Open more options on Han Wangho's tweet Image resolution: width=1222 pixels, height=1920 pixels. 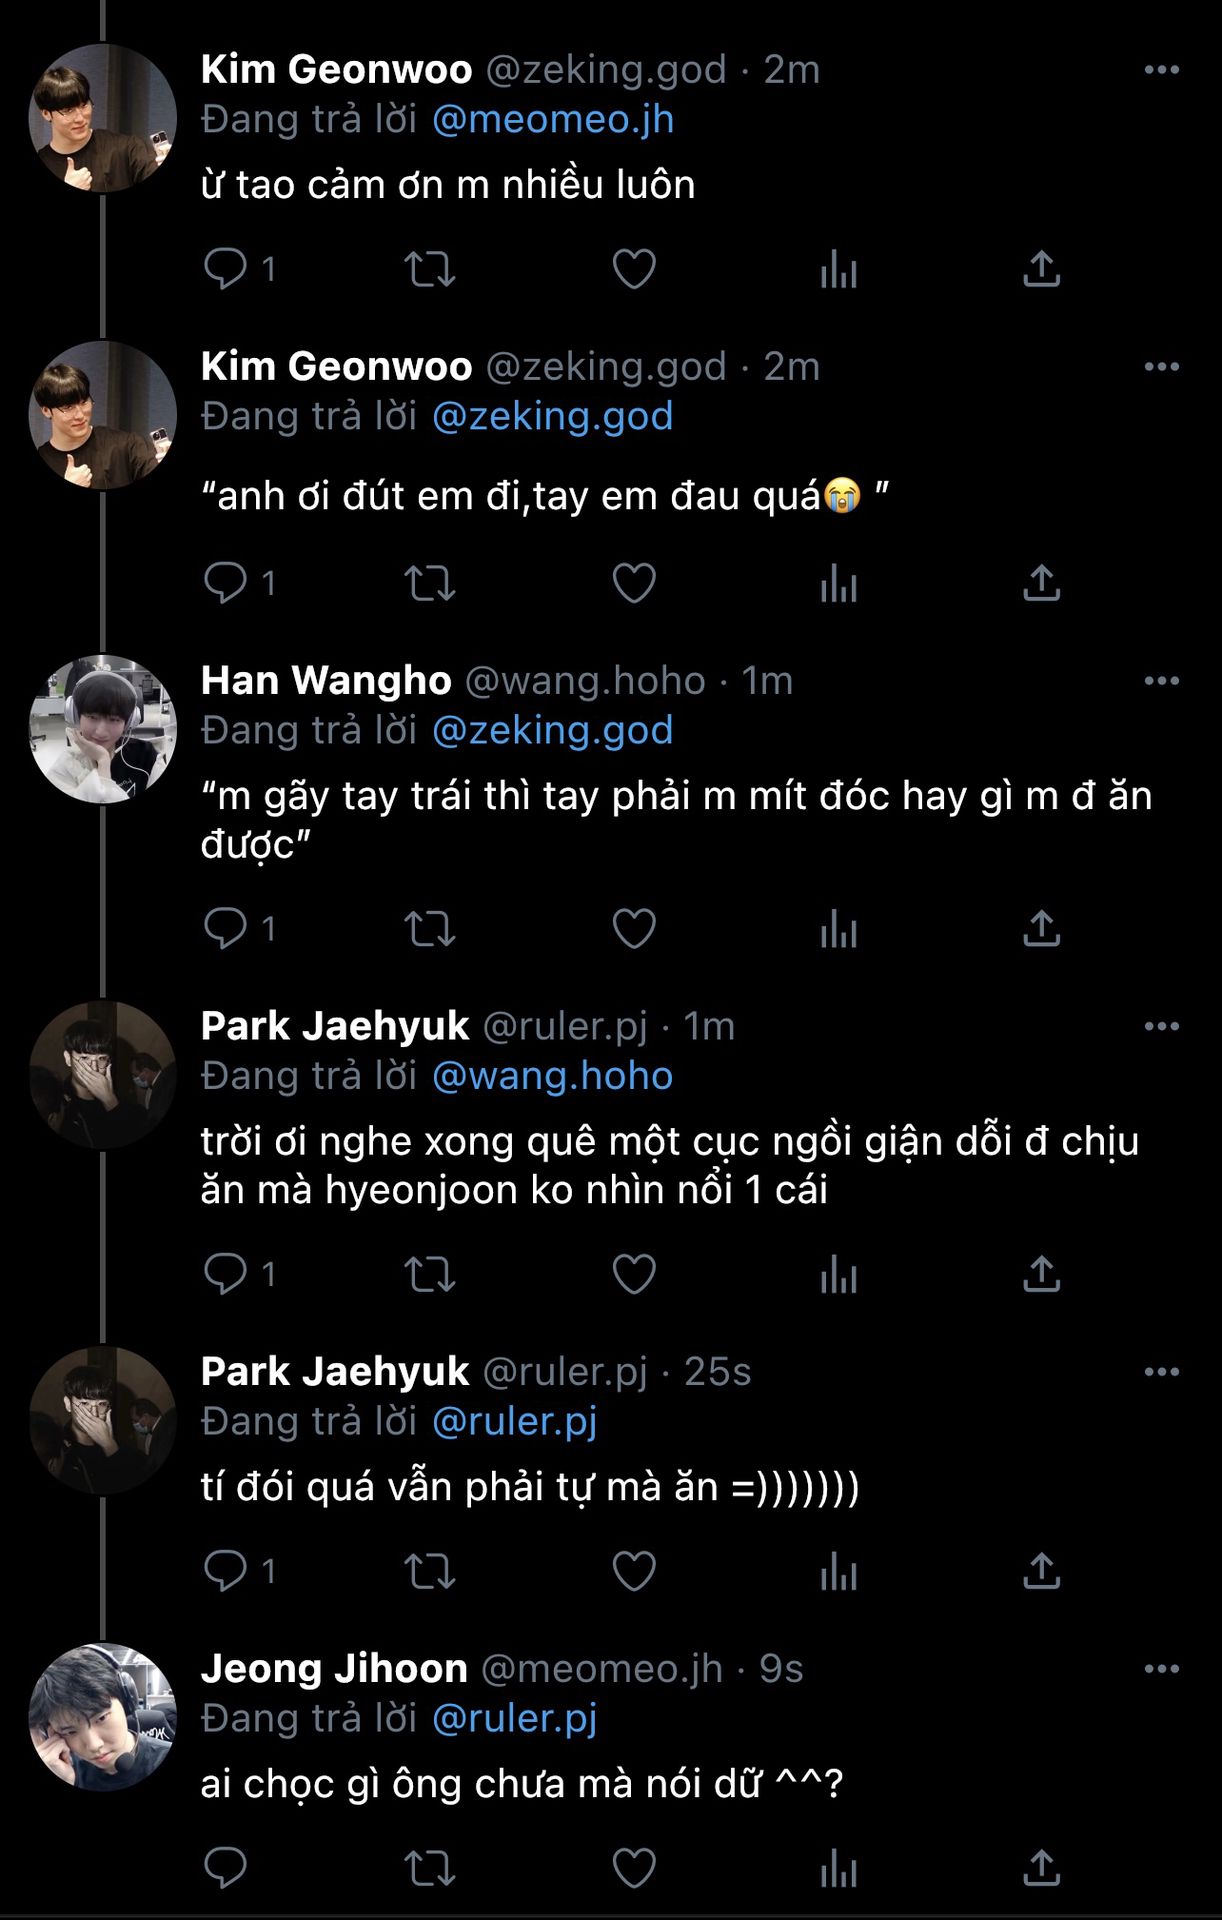click(1161, 681)
